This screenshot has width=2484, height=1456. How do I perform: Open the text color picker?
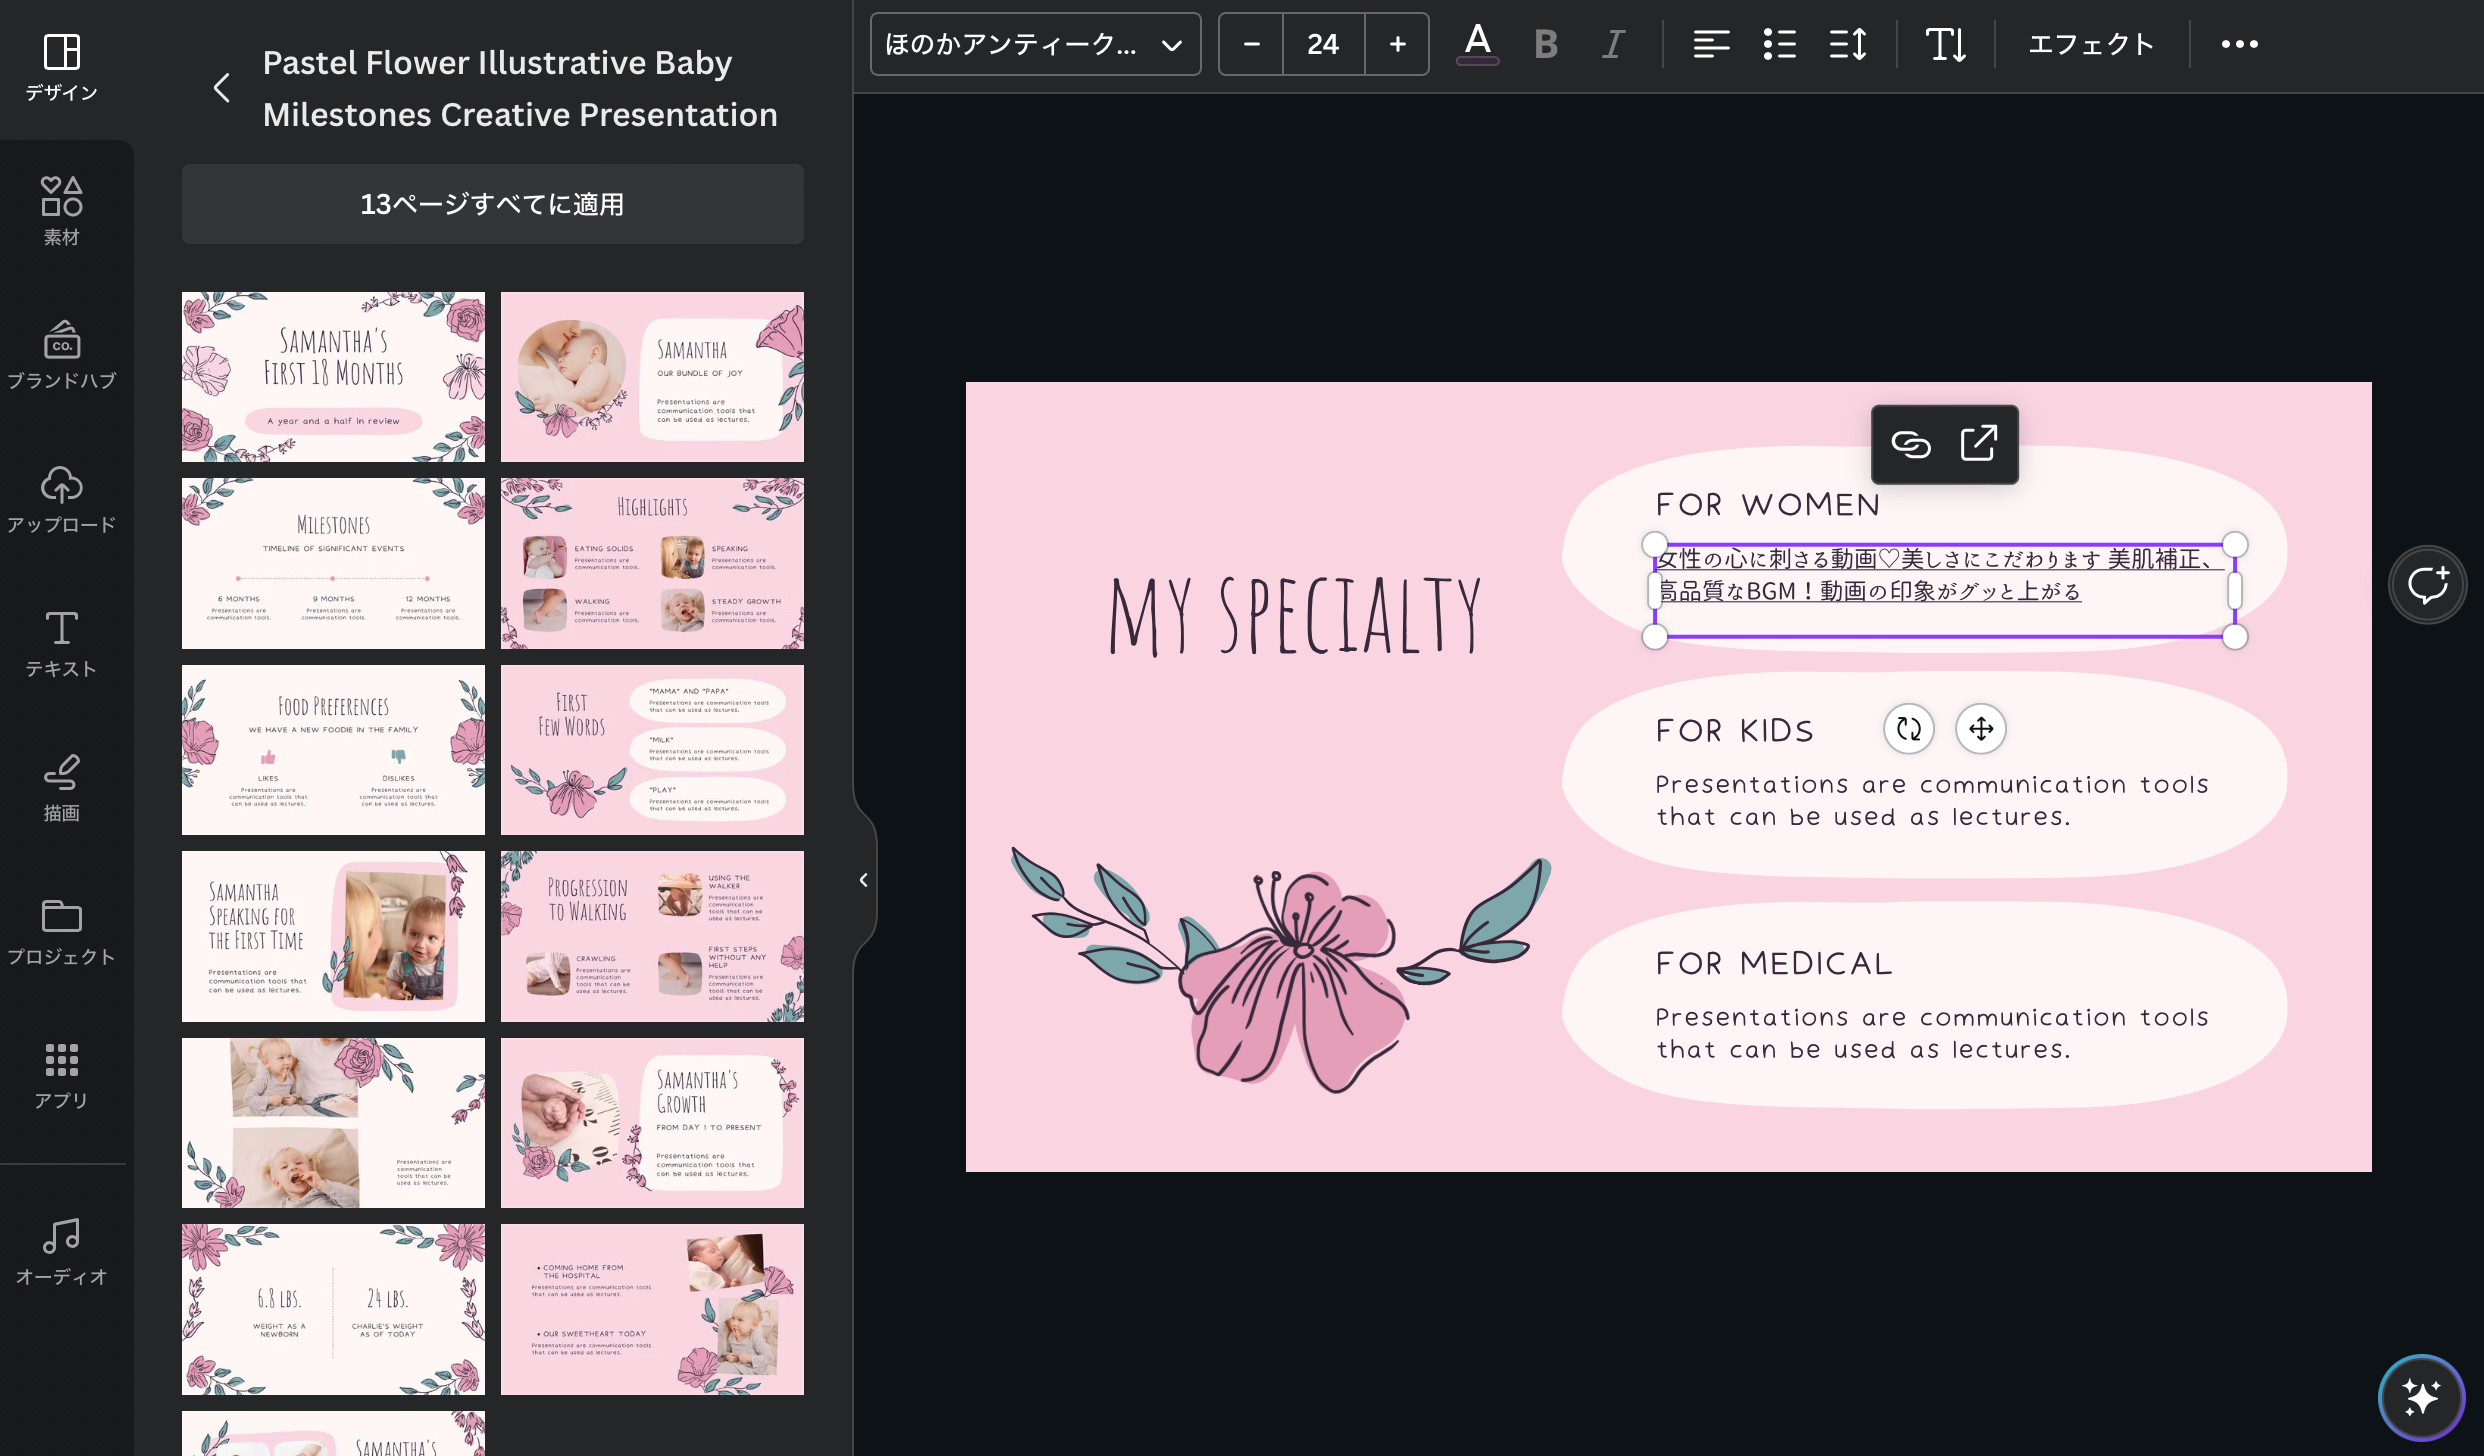(x=1477, y=44)
